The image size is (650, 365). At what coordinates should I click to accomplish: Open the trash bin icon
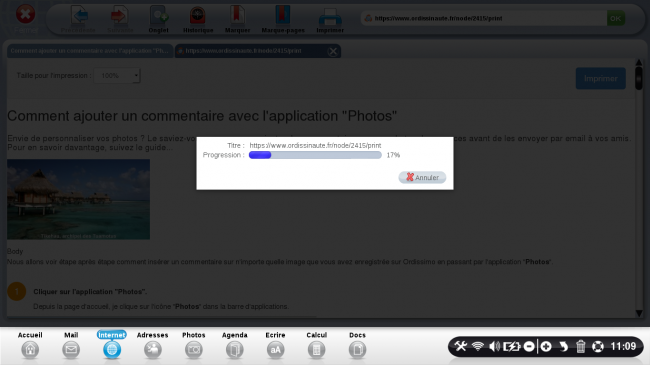(580, 346)
